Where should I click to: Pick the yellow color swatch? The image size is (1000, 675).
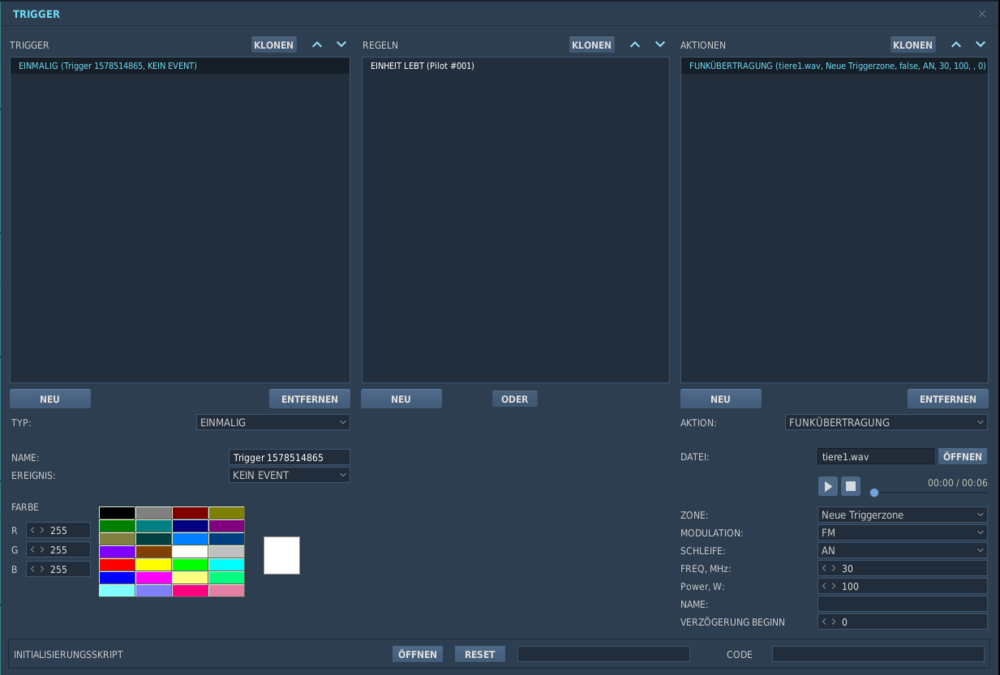click(154, 565)
